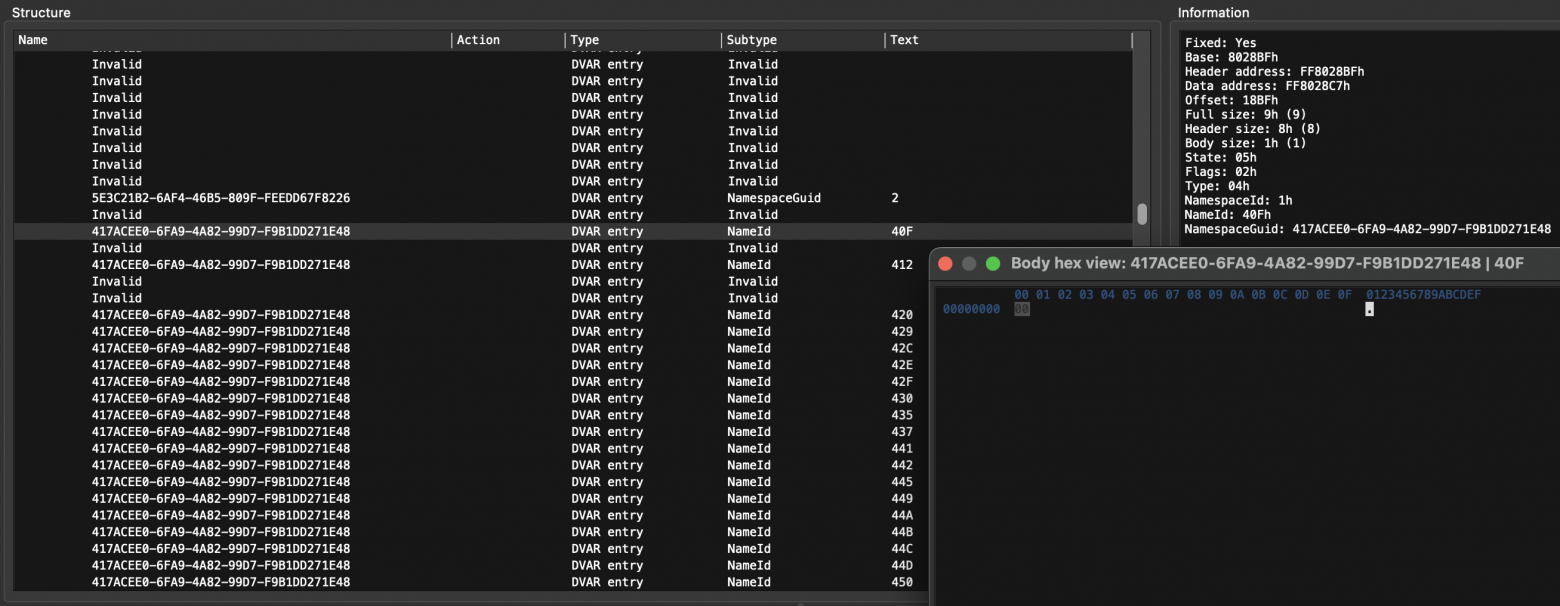Click the 'State: 05h' line in Information

[x=1220, y=158]
